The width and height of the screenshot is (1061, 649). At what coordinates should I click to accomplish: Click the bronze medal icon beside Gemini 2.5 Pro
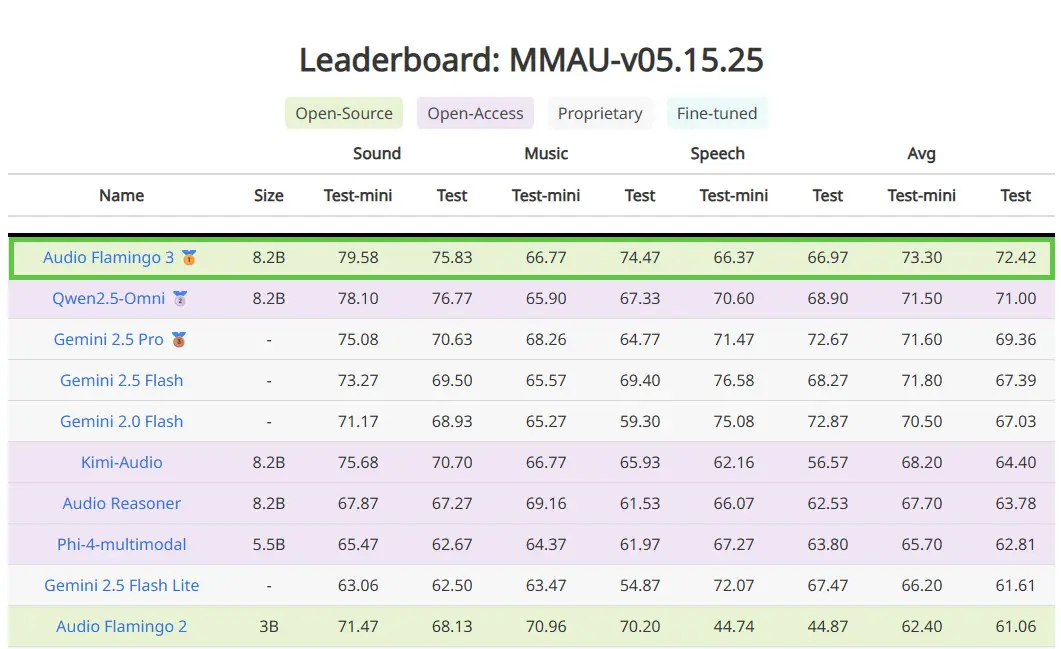(179, 340)
